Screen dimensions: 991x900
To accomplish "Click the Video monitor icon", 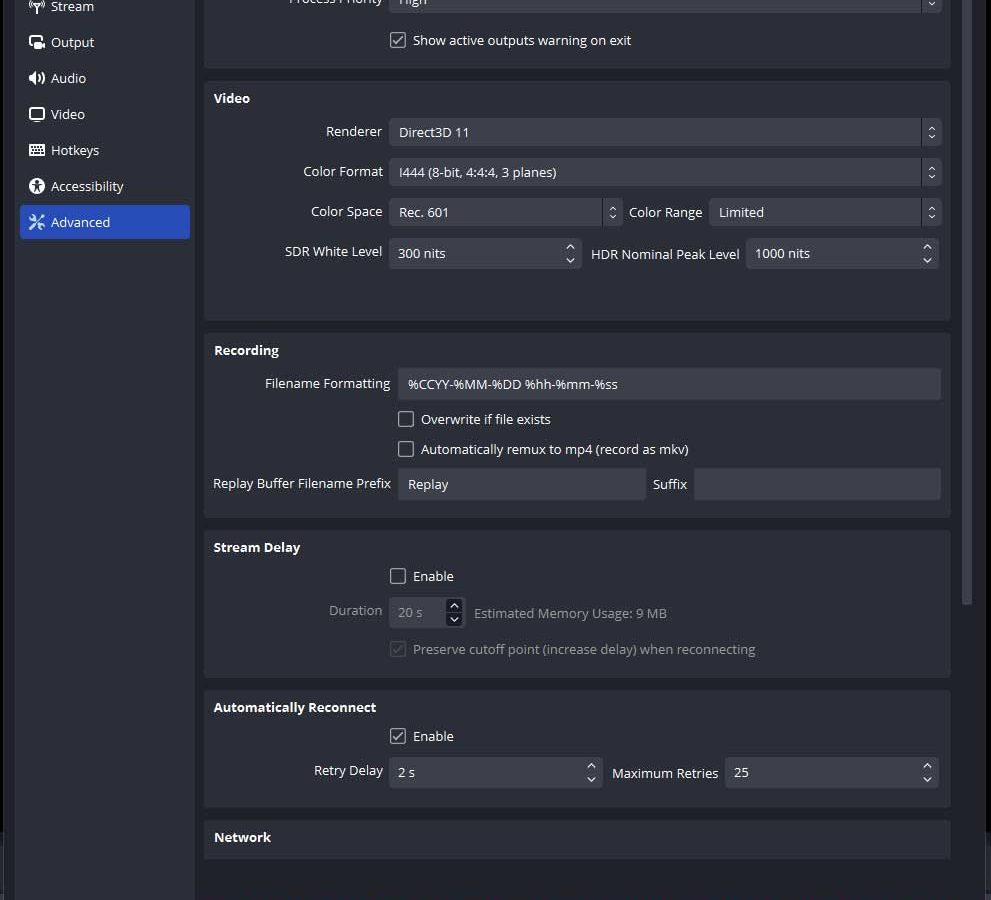I will click(37, 114).
